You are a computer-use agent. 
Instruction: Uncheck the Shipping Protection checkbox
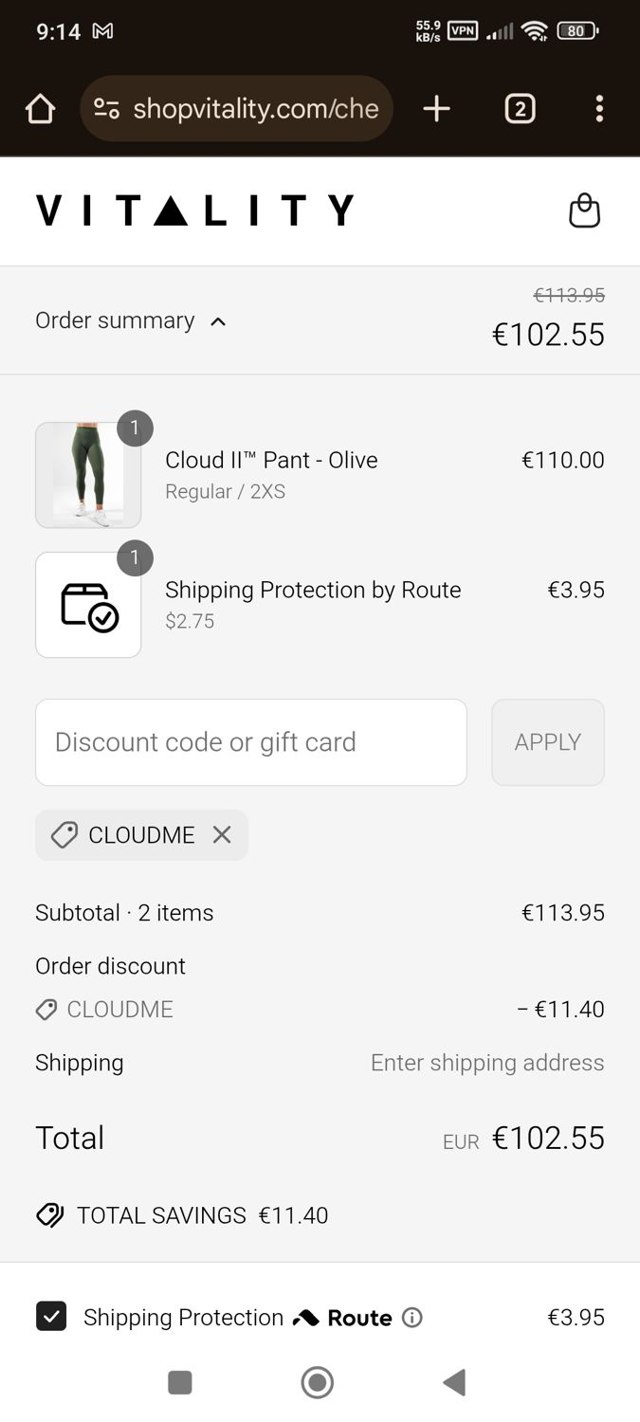coord(51,1316)
